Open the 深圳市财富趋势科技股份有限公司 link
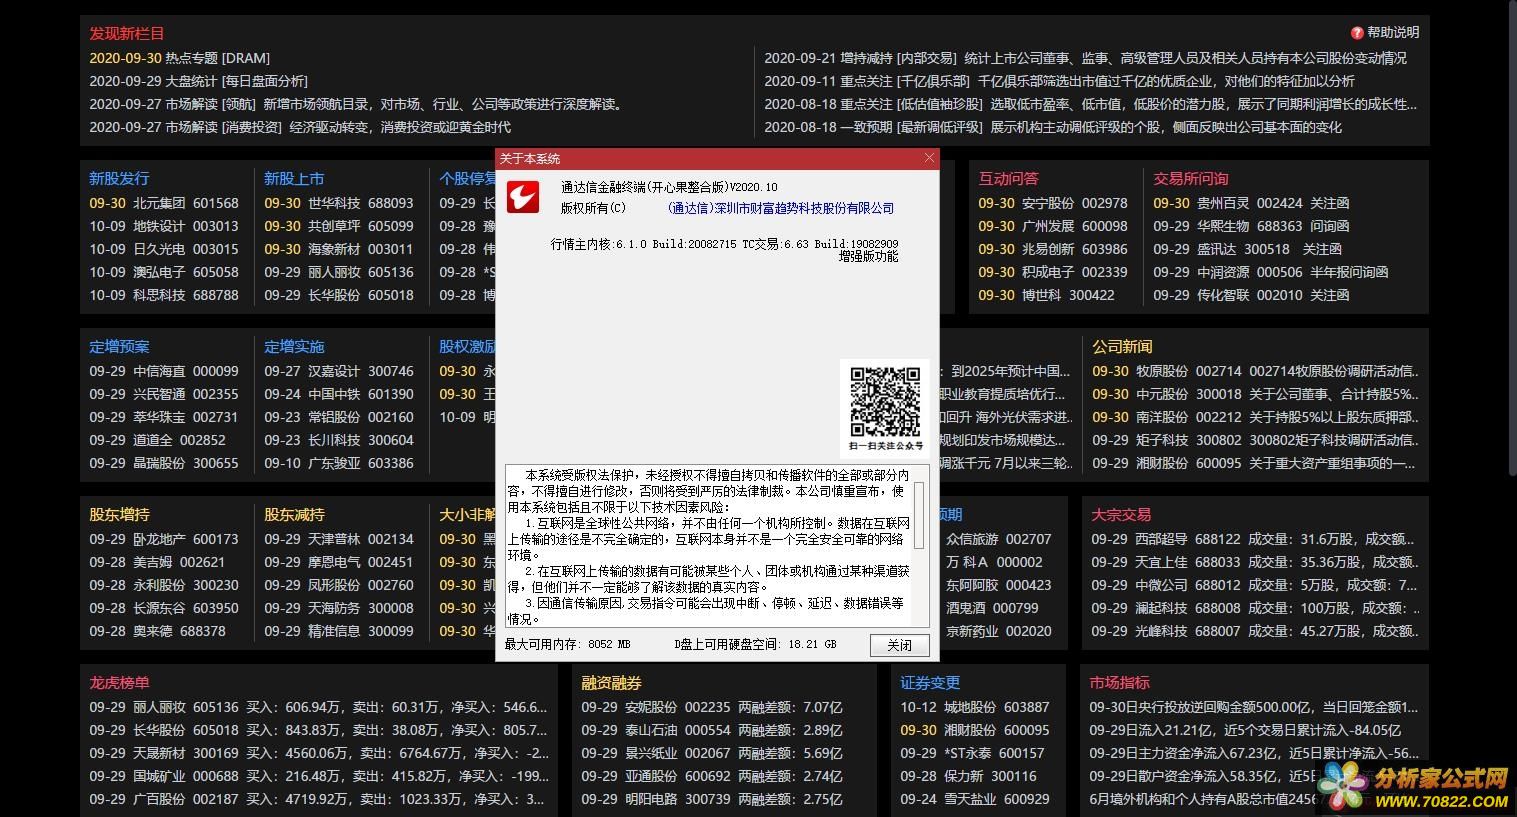 point(780,208)
